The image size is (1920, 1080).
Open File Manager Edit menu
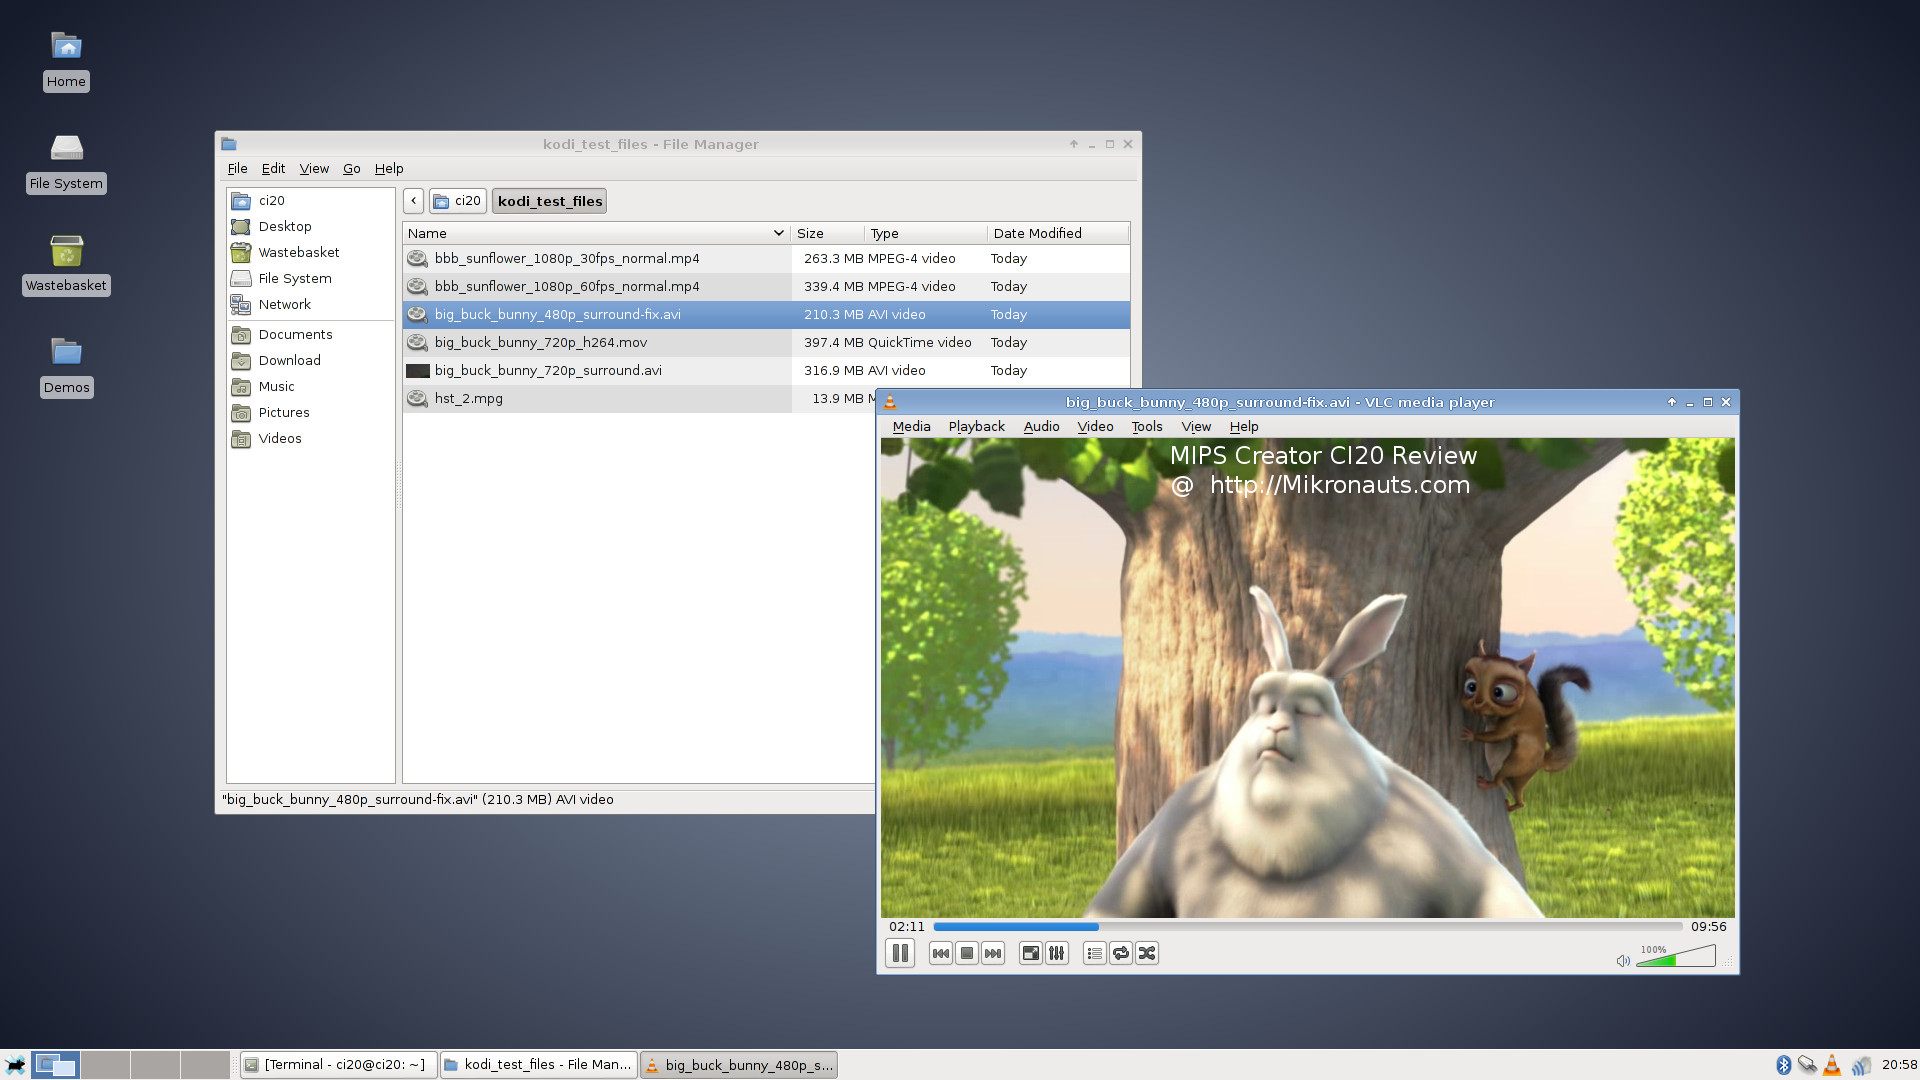[x=273, y=169]
